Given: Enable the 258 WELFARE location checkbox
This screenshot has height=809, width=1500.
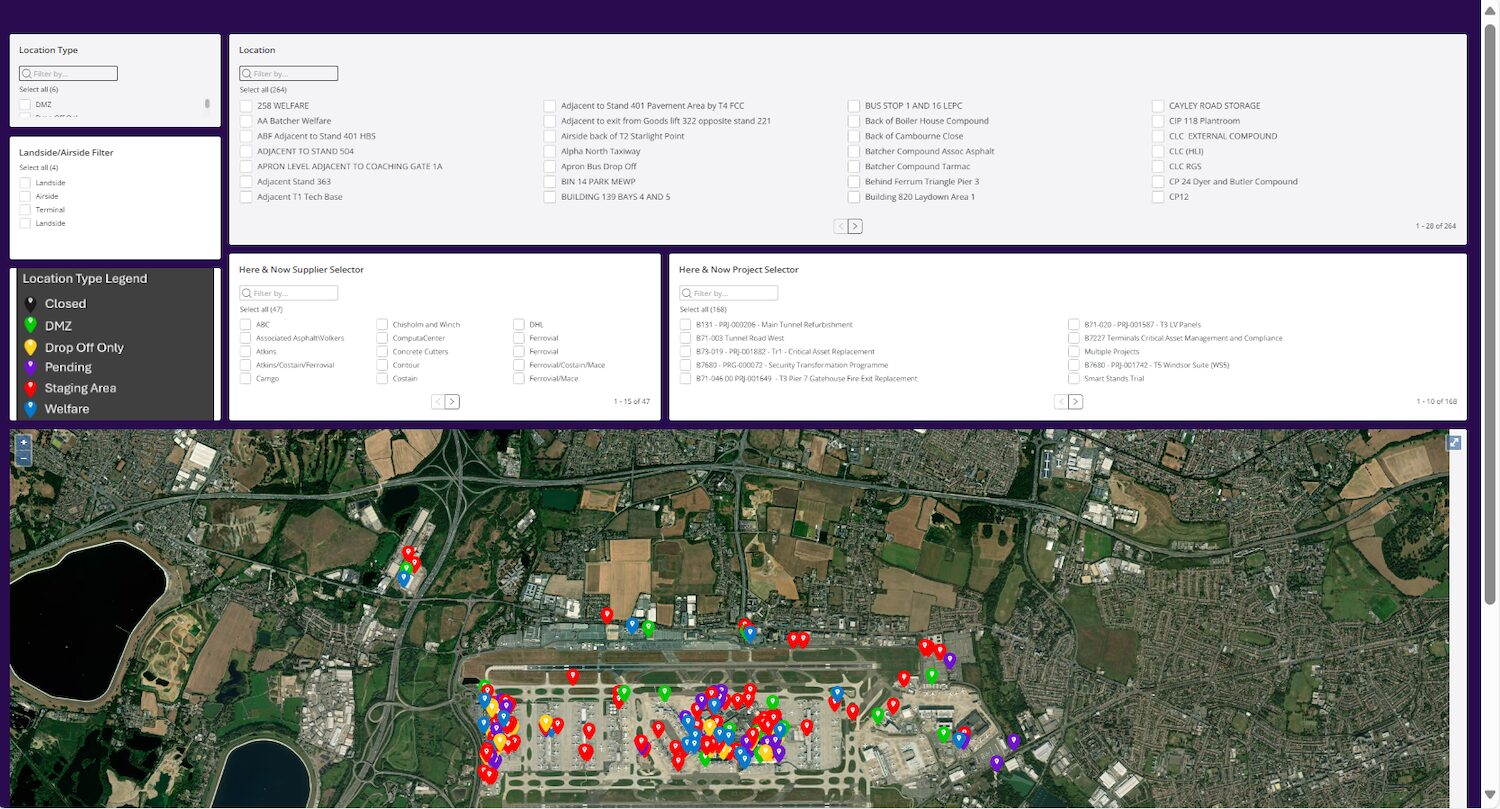Looking at the screenshot, I should 246,105.
